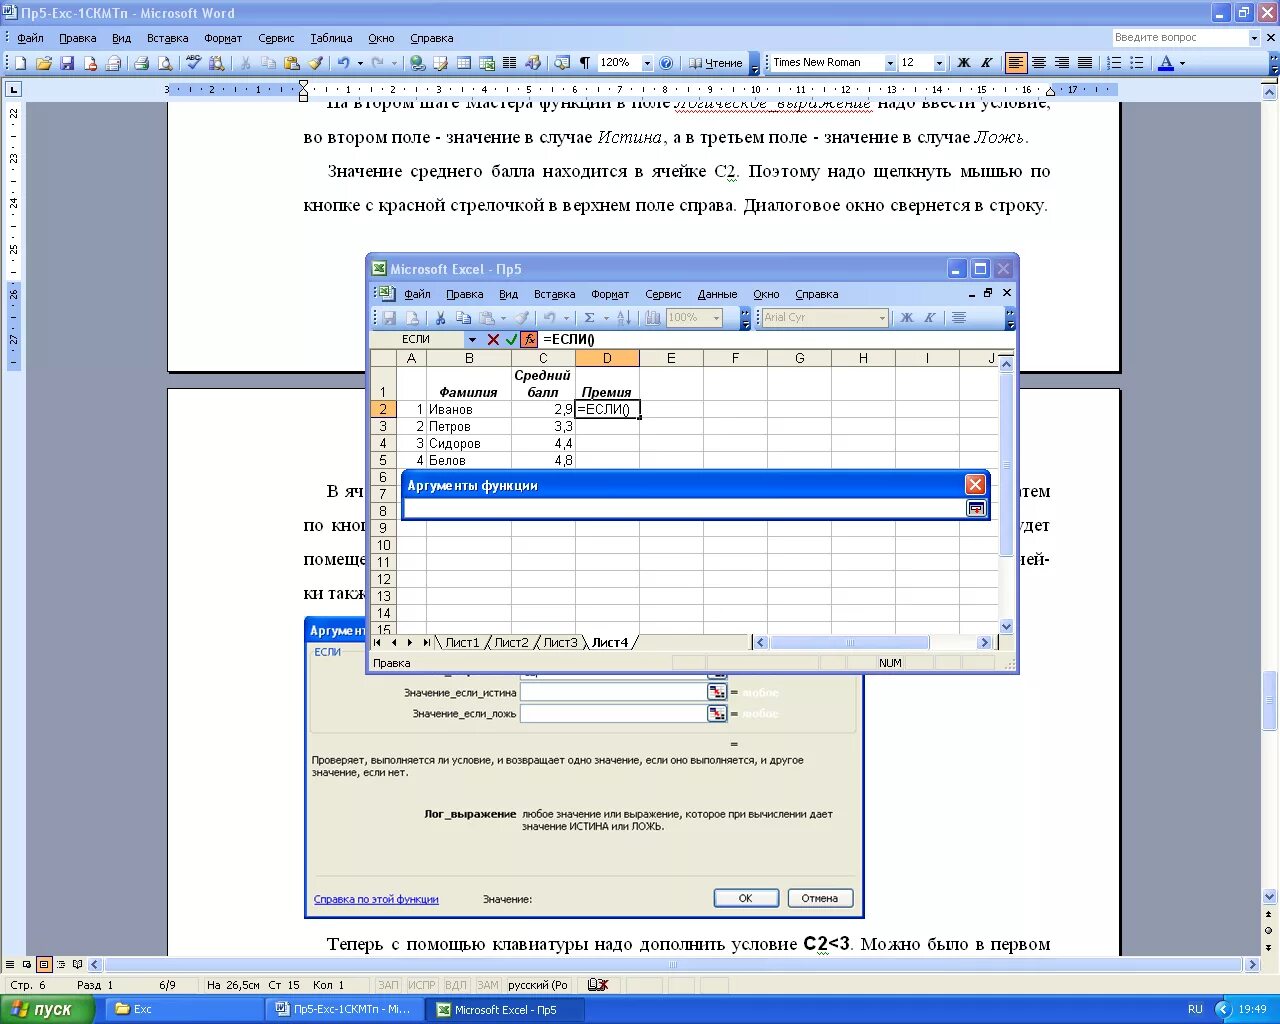Paste from clipboard using the toolbar icon
The height and width of the screenshot is (1024, 1280).
291,63
